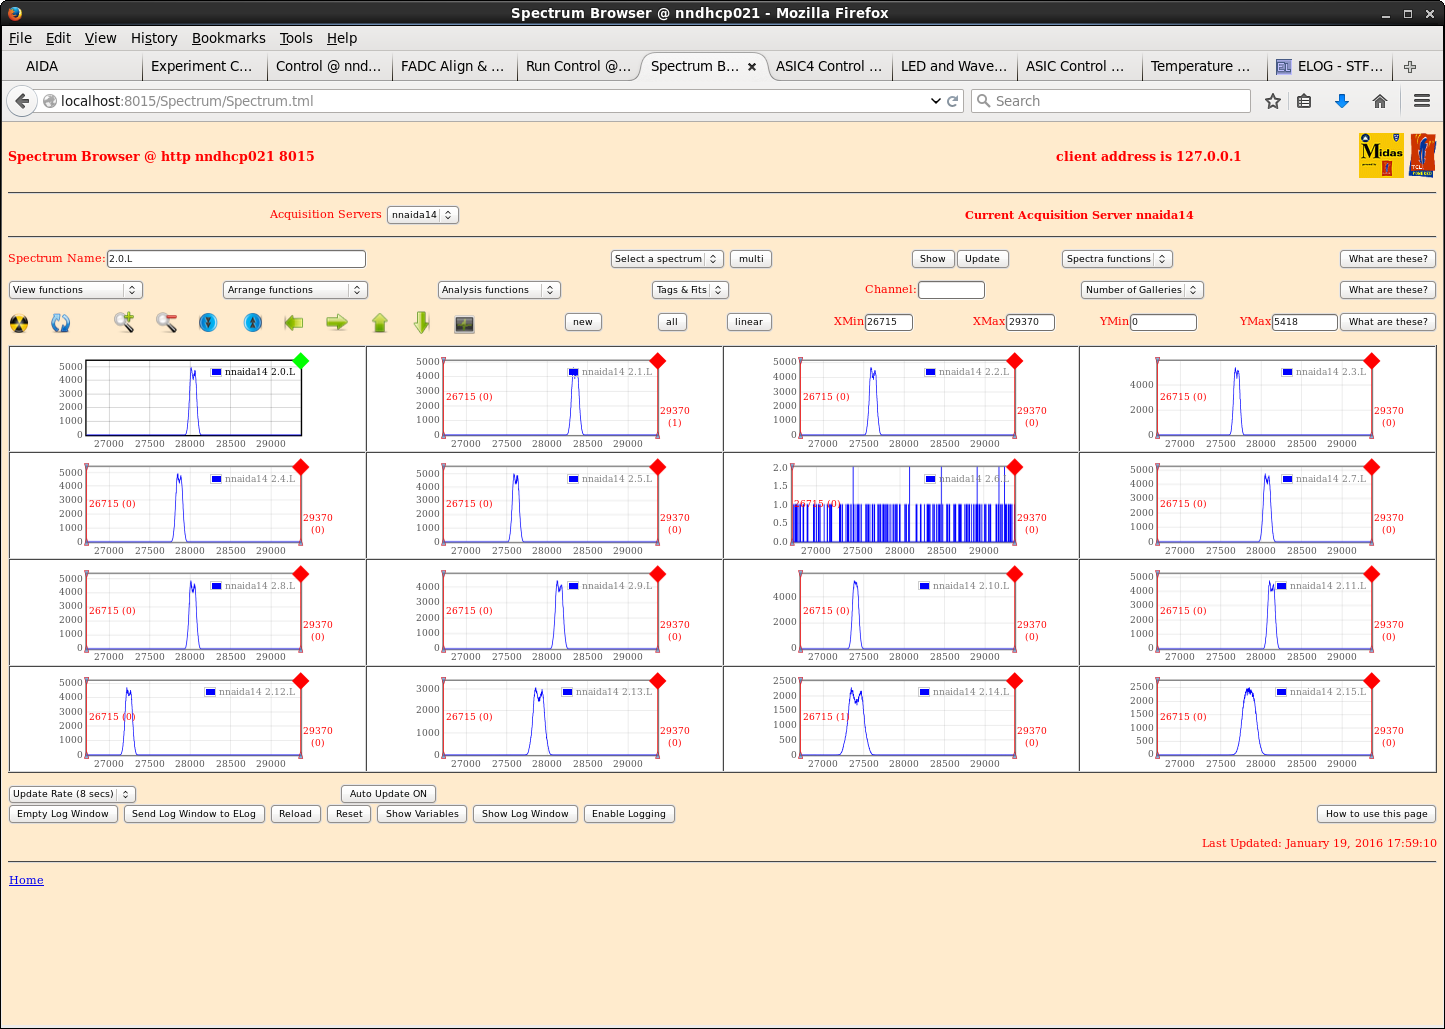The width and height of the screenshot is (1445, 1029).
Task: Toggle the Auto Update ON button
Action: tap(388, 794)
